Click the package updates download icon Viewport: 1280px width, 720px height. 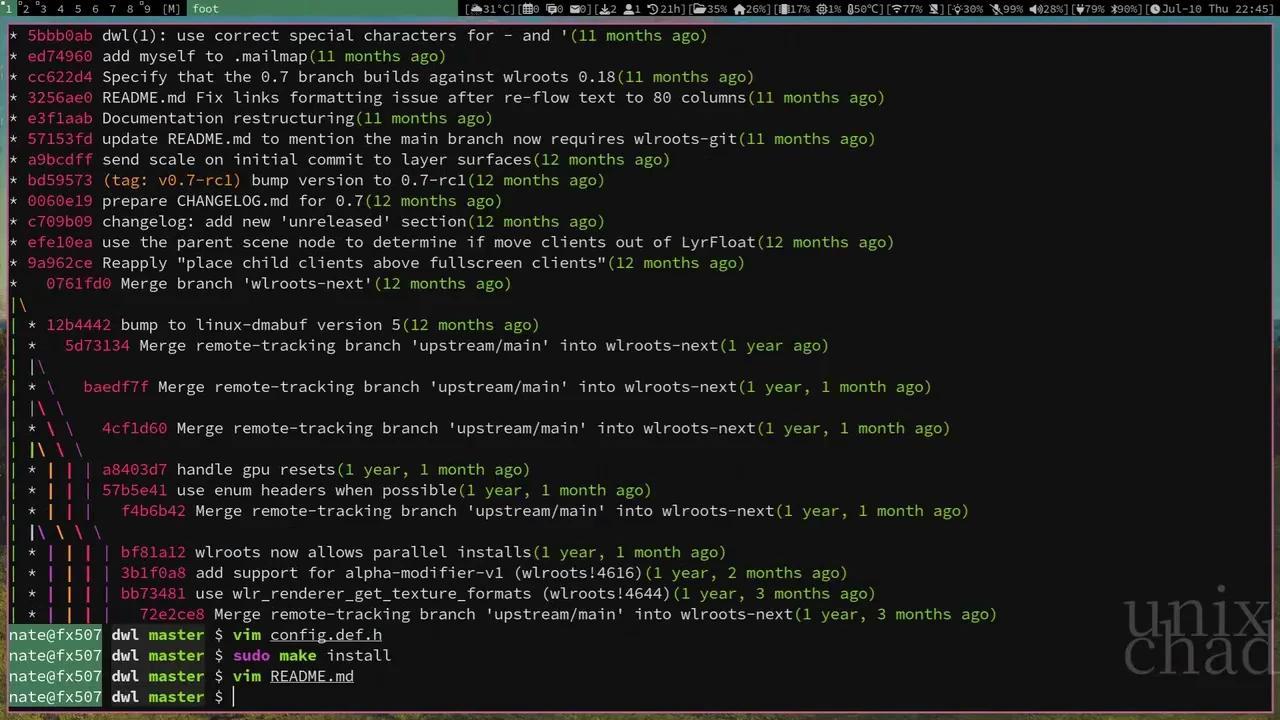pyautogui.click(x=606, y=9)
